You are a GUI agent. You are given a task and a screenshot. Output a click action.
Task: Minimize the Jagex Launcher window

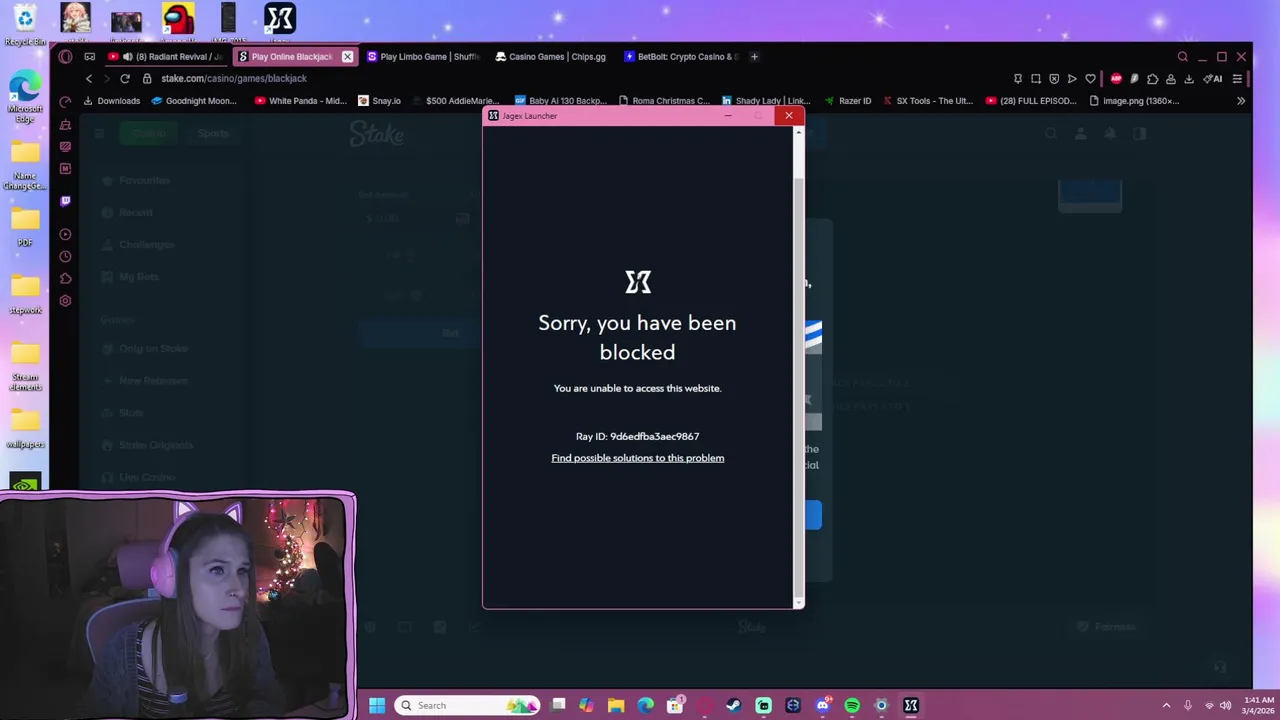pyautogui.click(x=728, y=116)
